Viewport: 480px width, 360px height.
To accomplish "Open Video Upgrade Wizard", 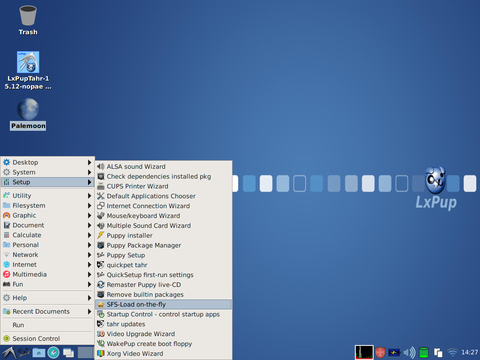I will [x=164, y=334].
